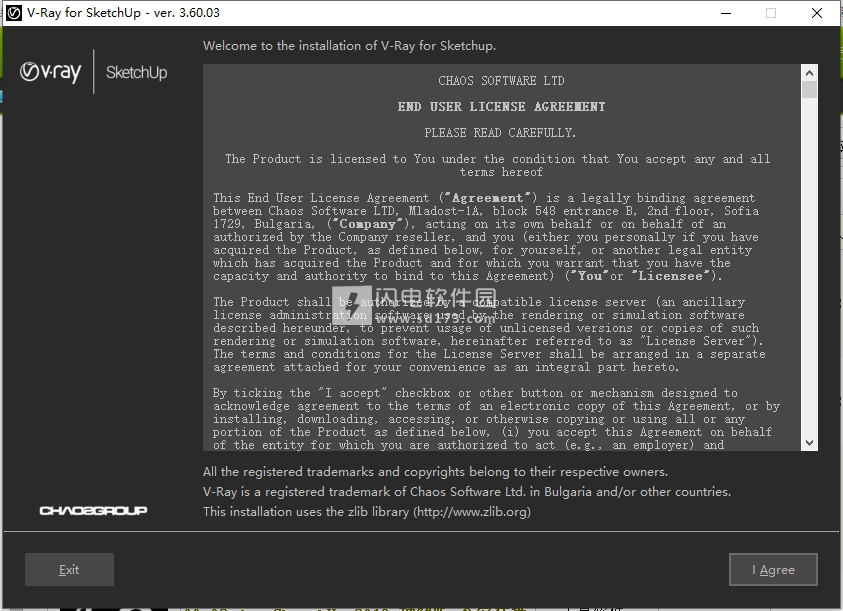Viewport: 843px width, 611px height.
Task: Click the license scrollbar down arrow
Action: coord(809,443)
